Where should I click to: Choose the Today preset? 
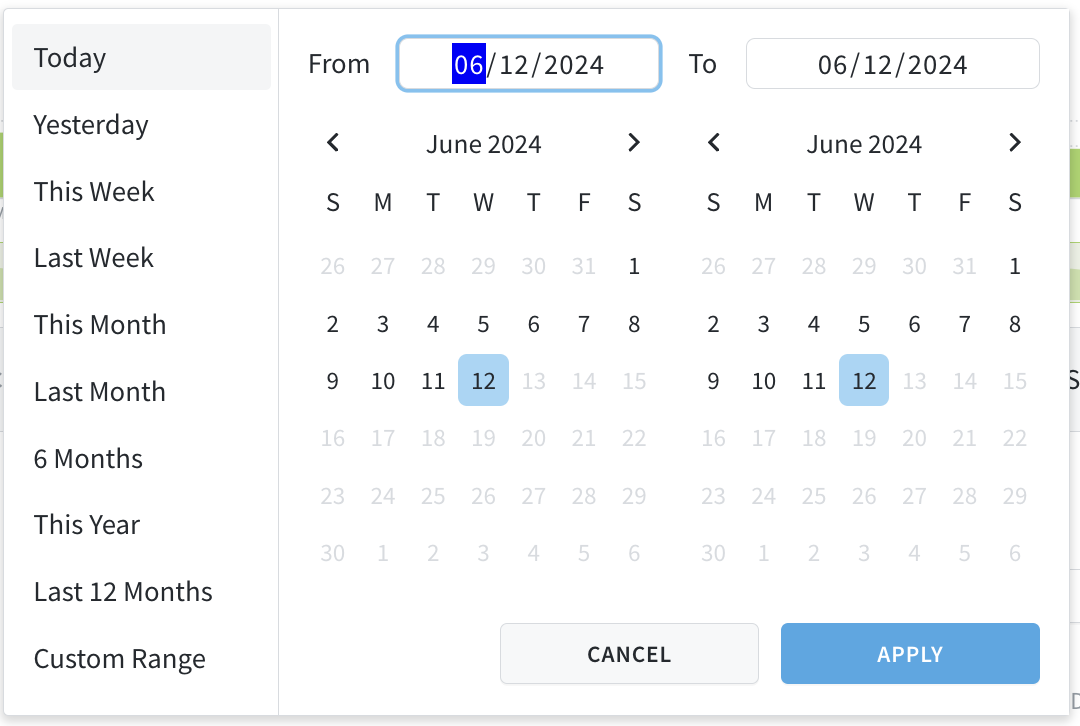[x=69, y=57]
